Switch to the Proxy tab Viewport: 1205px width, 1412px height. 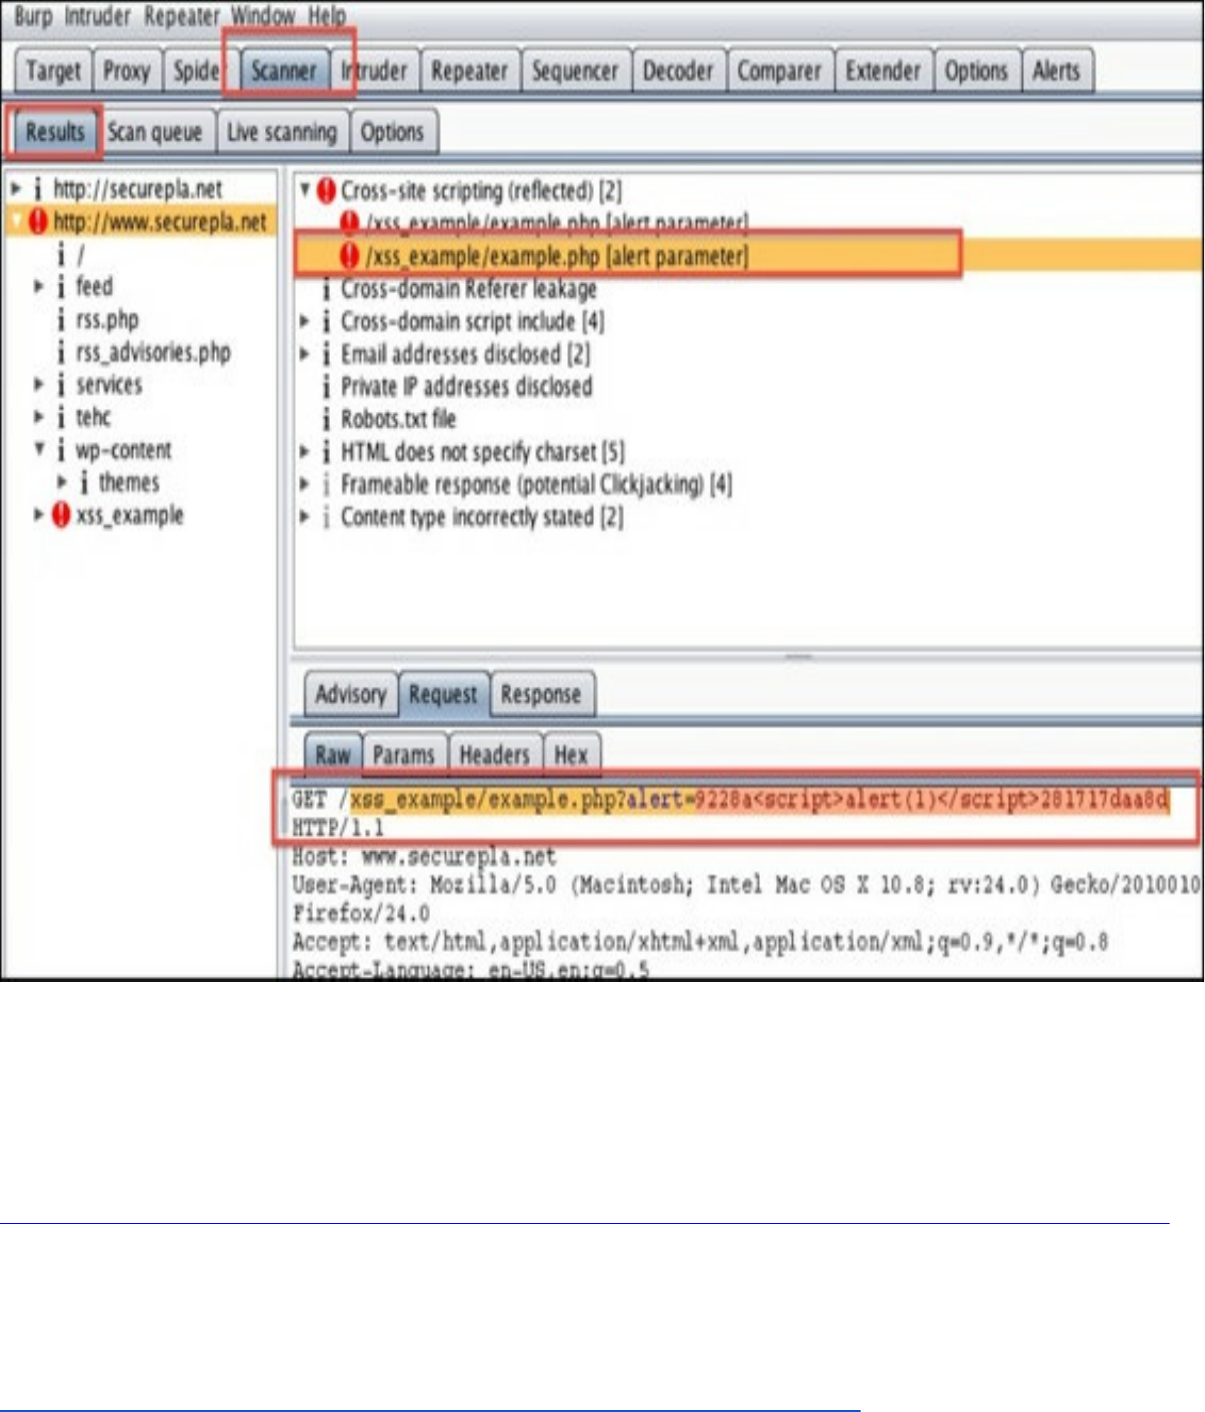point(127,71)
